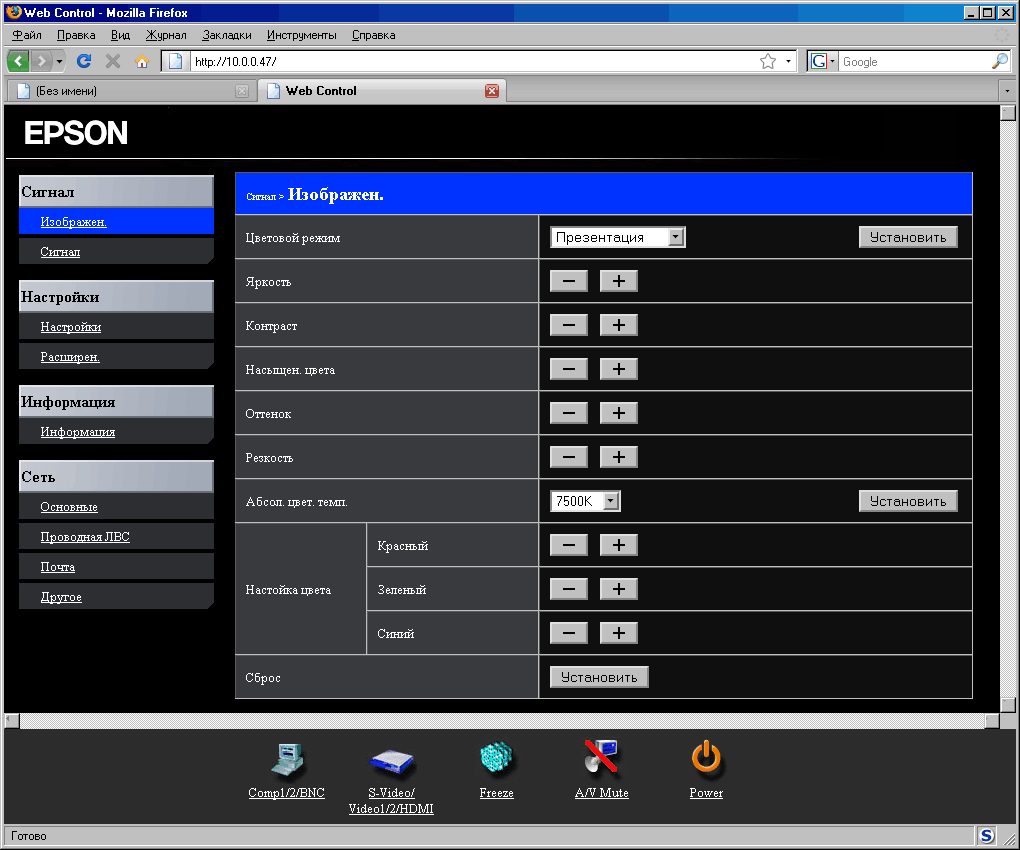This screenshot has height=850, width=1020.
Task: Click Установить for Абсол. цвет. темп.
Action: tap(908, 501)
